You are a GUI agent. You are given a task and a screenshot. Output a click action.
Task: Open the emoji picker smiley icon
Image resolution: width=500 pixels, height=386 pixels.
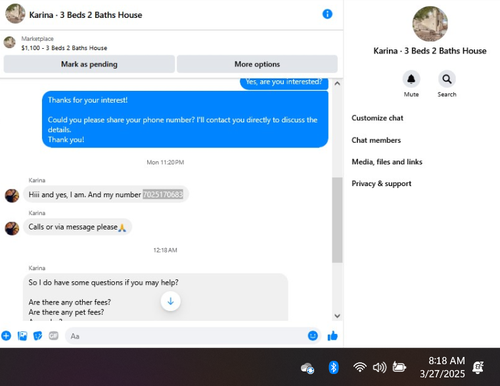point(313,336)
